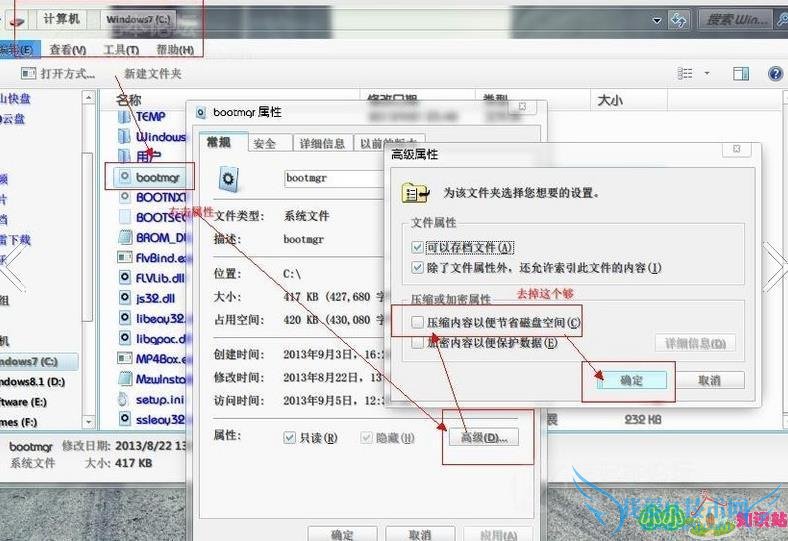788x541 pixels.
Task: Select the setup.ini file icon
Action: tap(124, 399)
